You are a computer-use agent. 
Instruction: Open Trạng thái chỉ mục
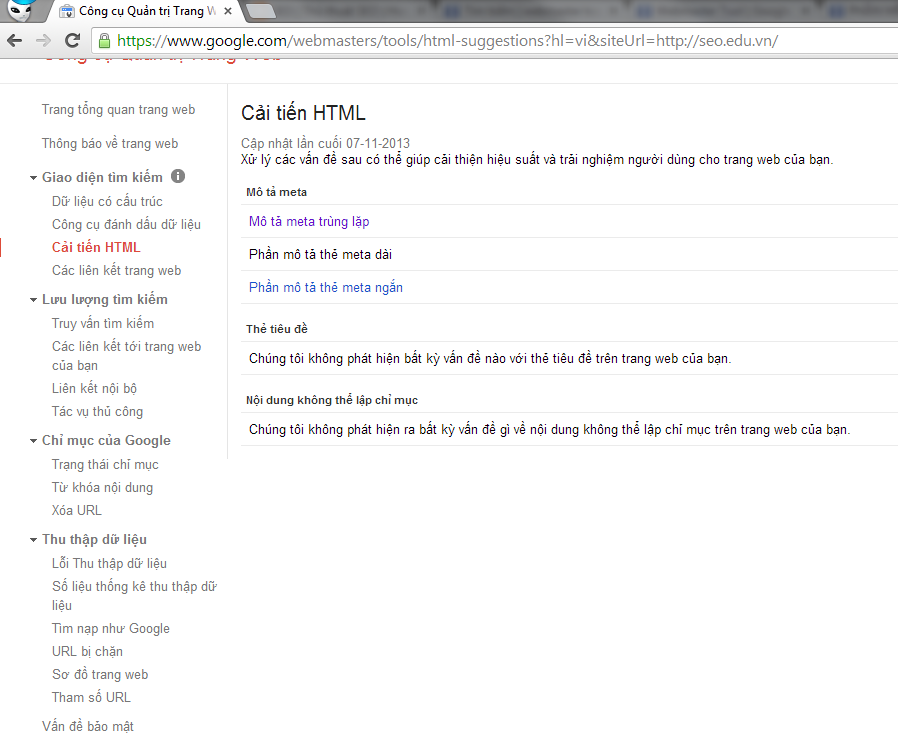point(105,465)
